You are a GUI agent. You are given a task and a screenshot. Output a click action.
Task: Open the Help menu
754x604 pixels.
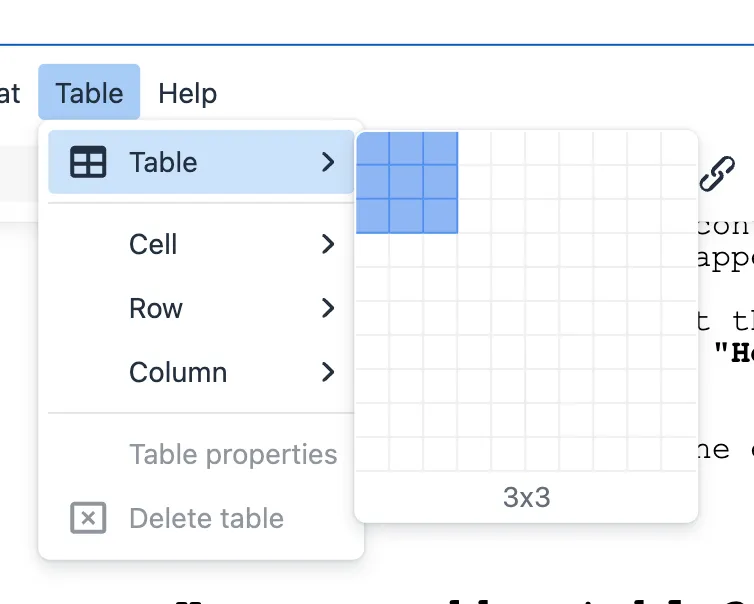pyautogui.click(x=187, y=93)
